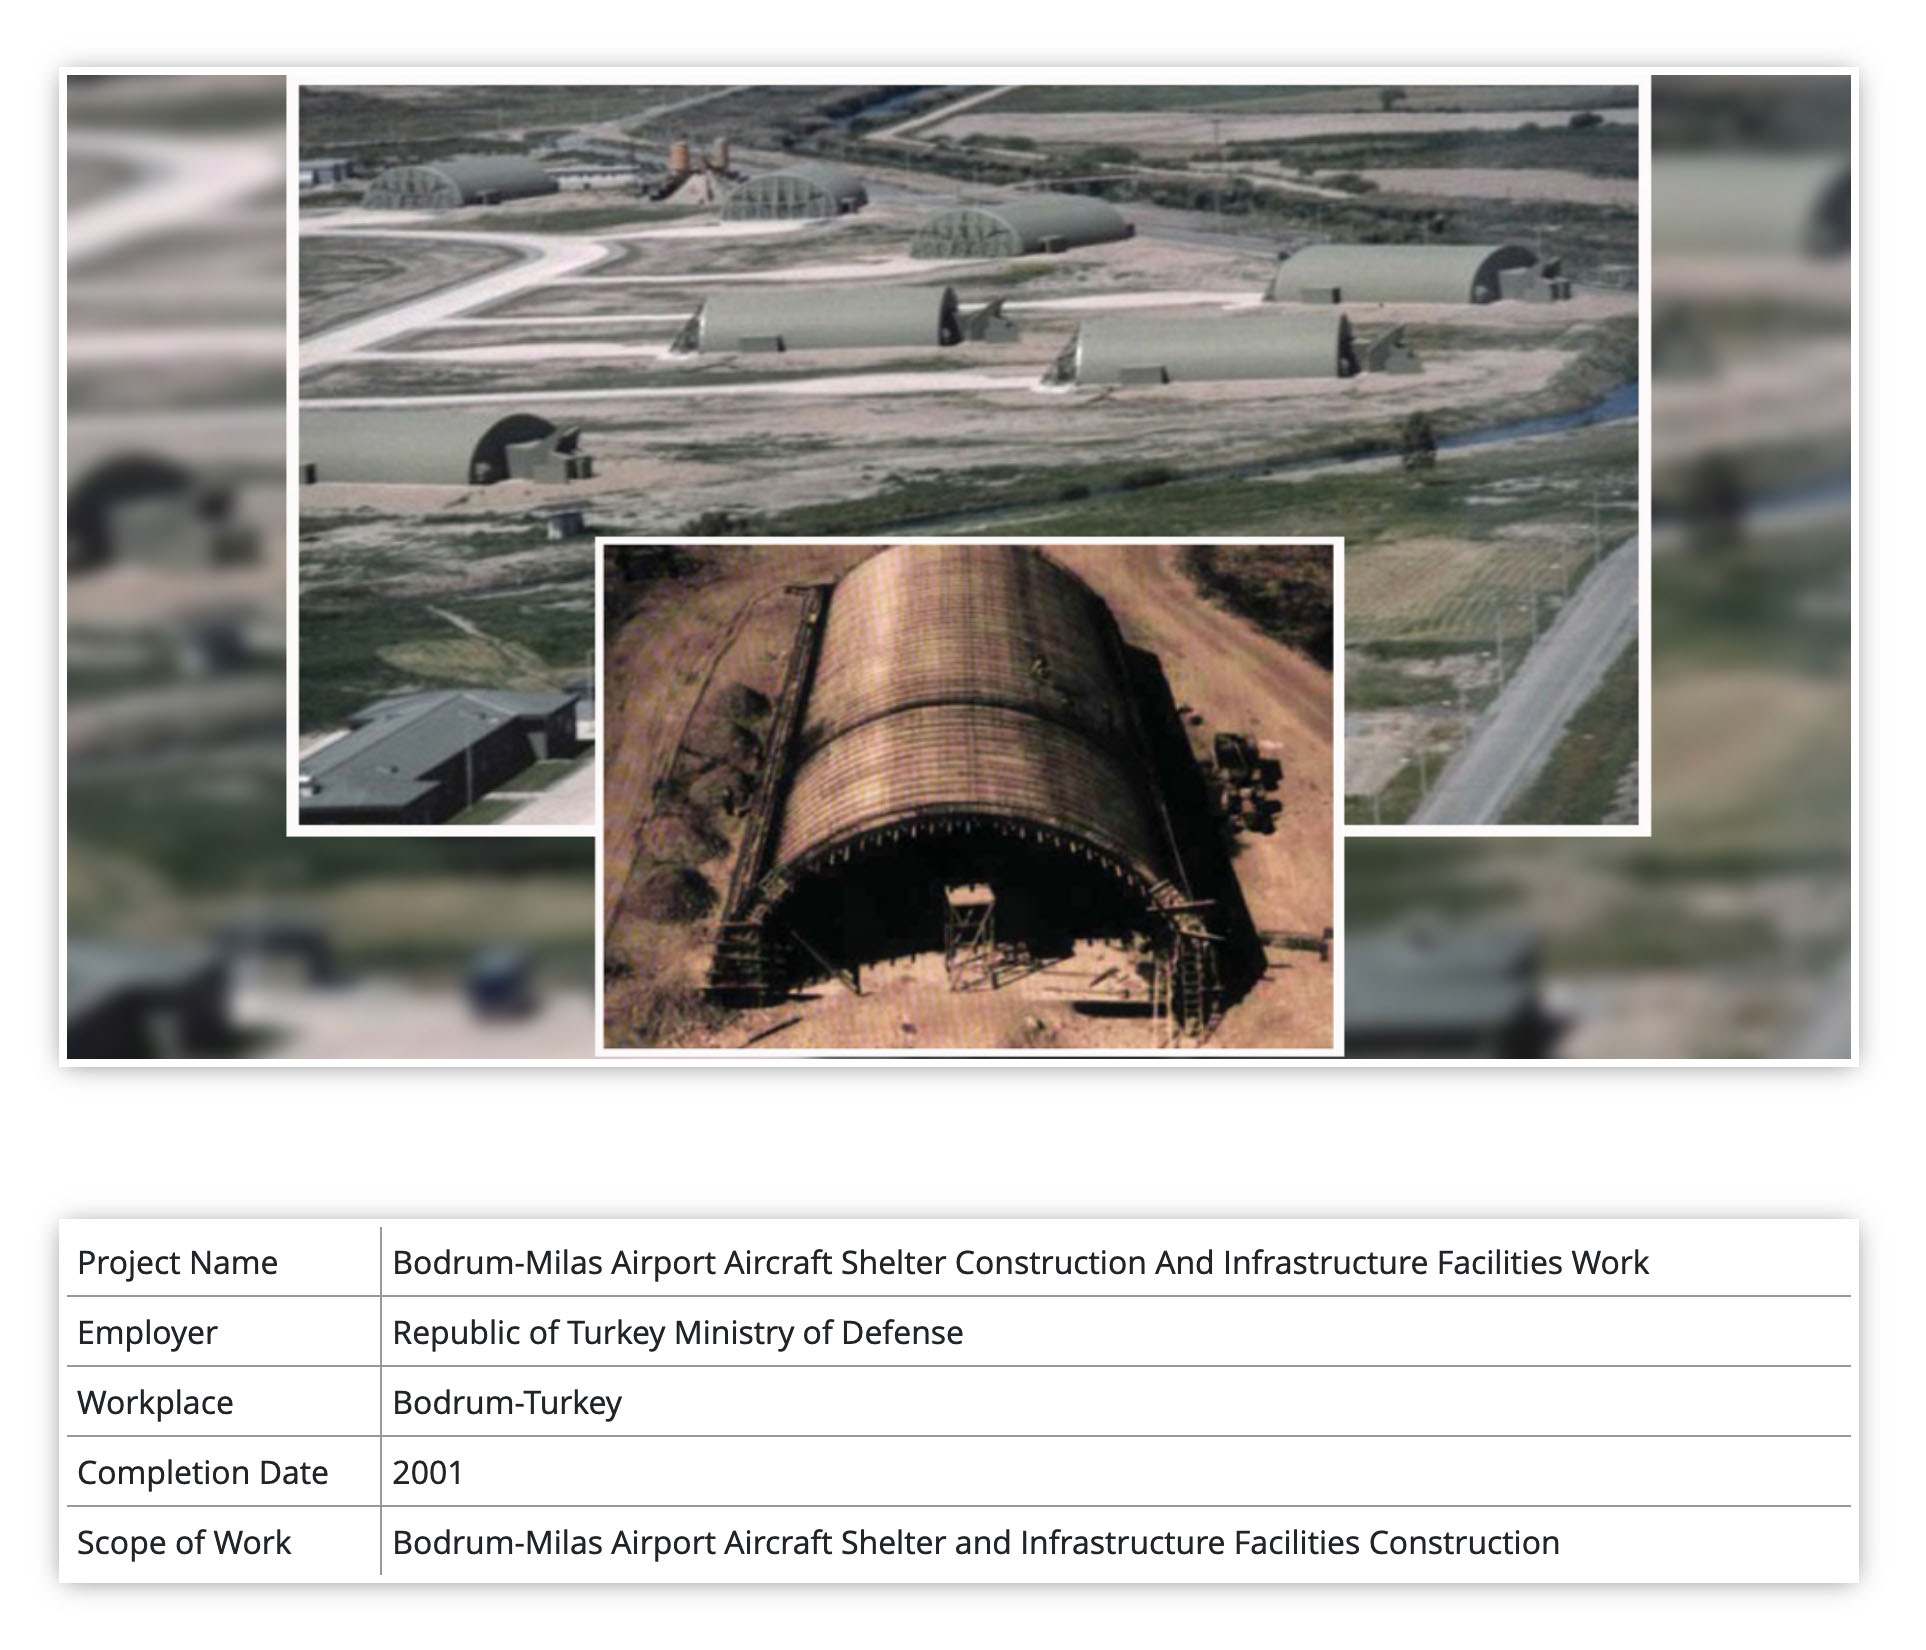Screen dimensions: 1926x1650
Task: Click the Employer label cell
Action: tap(147, 1333)
